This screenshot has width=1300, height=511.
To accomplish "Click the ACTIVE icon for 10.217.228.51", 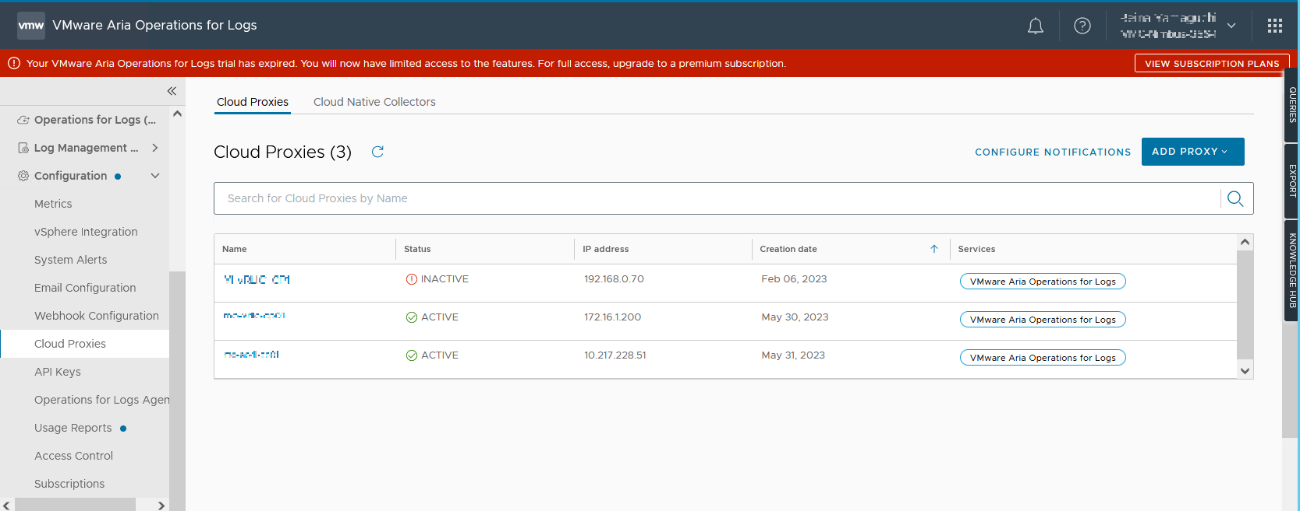I will tap(411, 355).
